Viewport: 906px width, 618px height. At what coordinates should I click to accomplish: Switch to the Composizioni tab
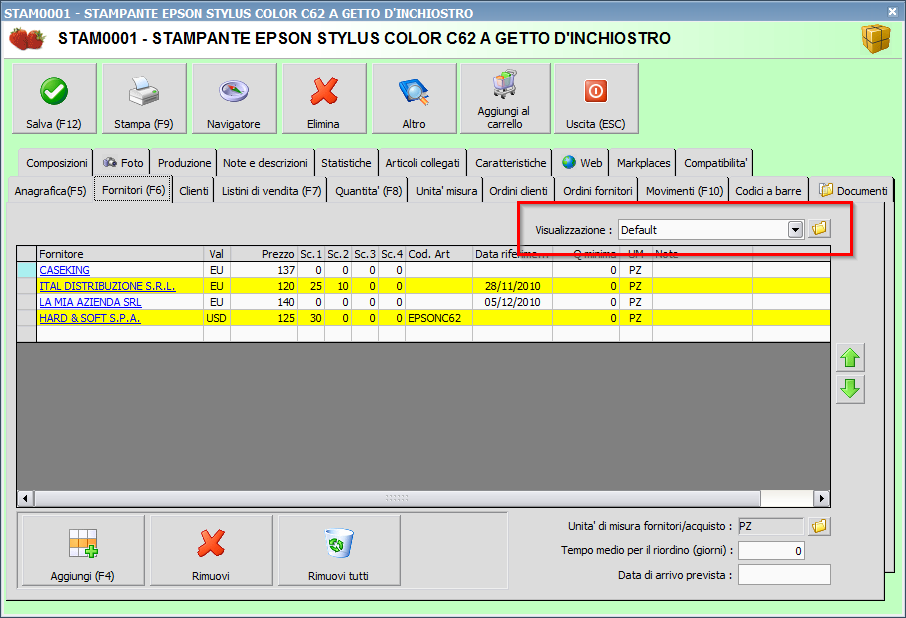click(x=57, y=163)
